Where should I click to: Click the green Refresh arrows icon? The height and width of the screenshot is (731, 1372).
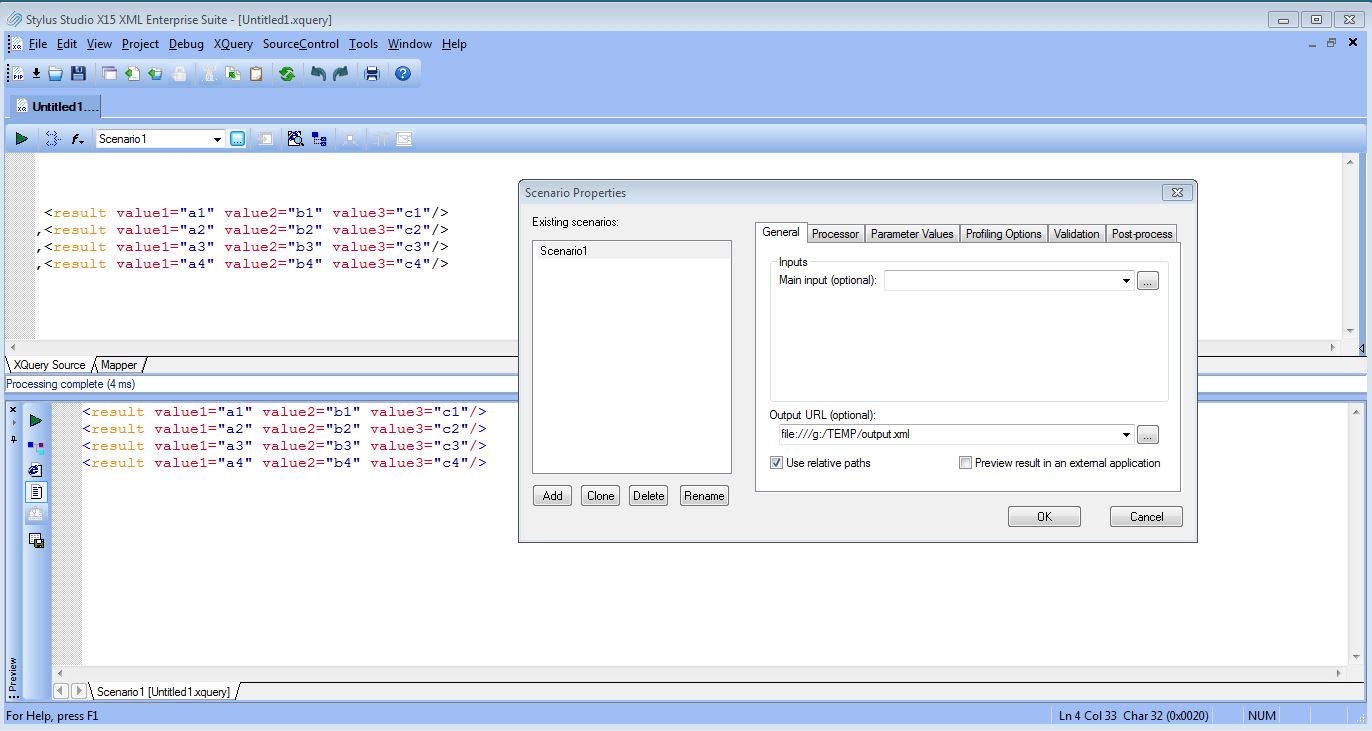287,74
